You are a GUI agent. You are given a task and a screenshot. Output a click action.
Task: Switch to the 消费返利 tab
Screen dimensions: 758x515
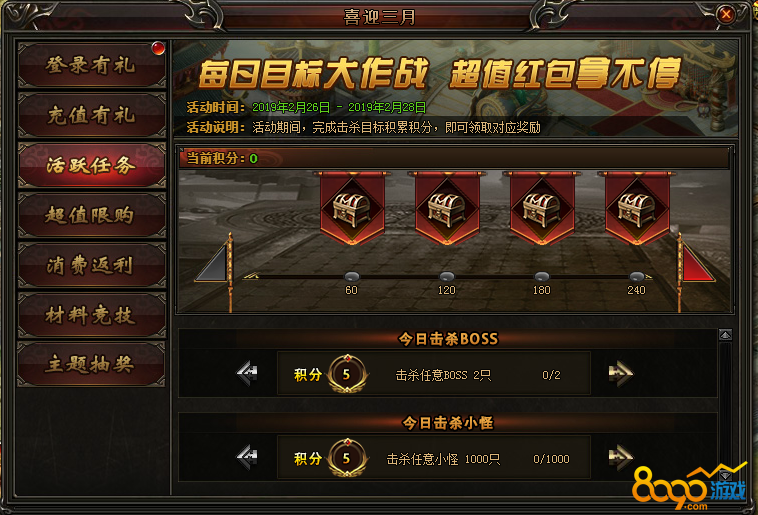click(91, 265)
